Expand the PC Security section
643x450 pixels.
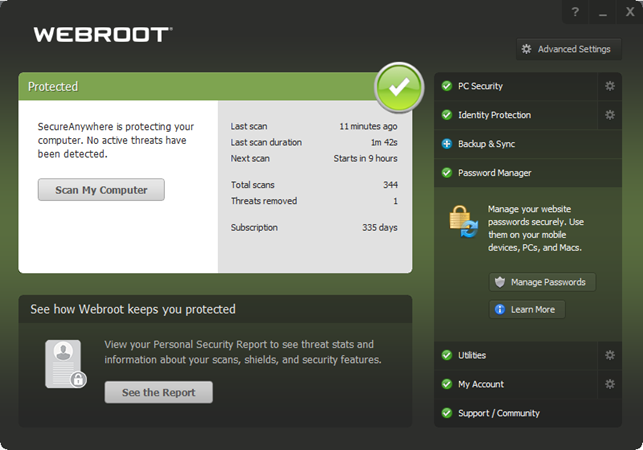(516, 86)
